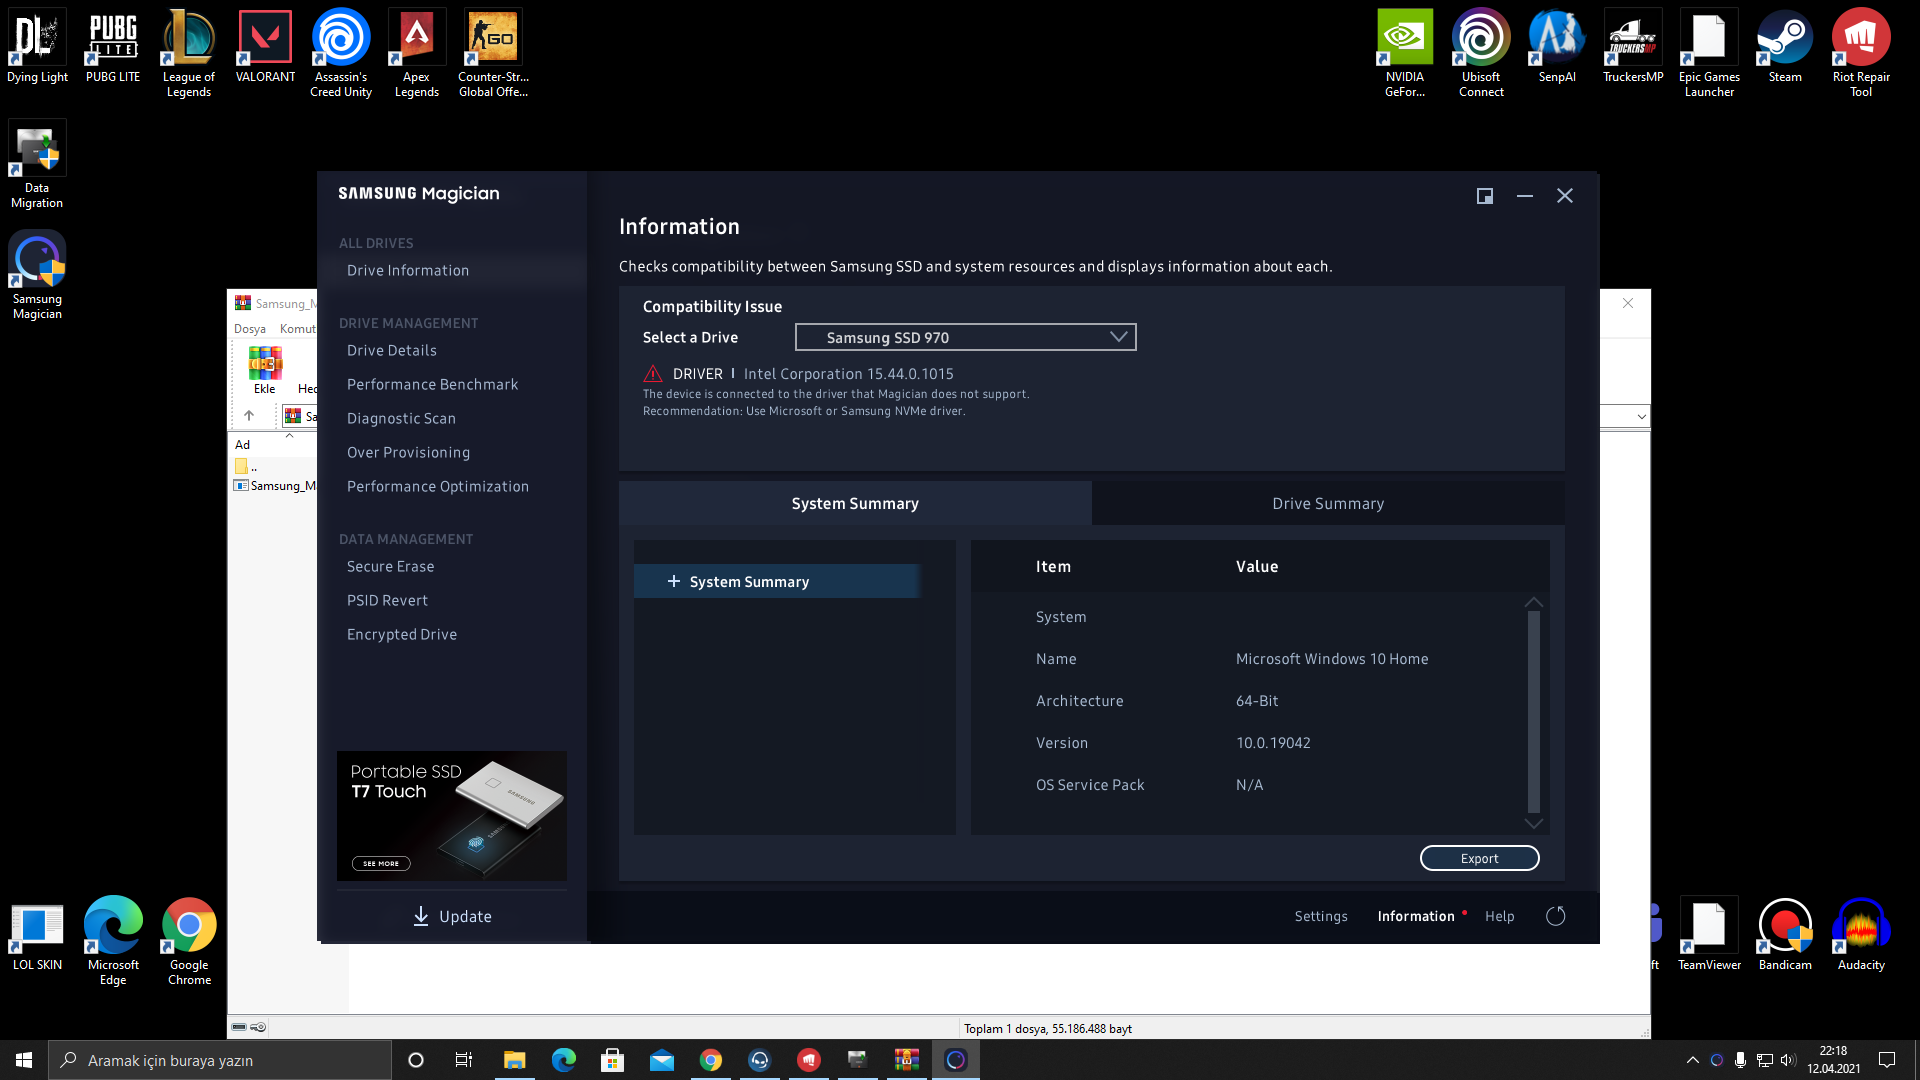The image size is (1920, 1080).
Task: Open address dropdown in WinRAR window
Action: tap(1641, 416)
